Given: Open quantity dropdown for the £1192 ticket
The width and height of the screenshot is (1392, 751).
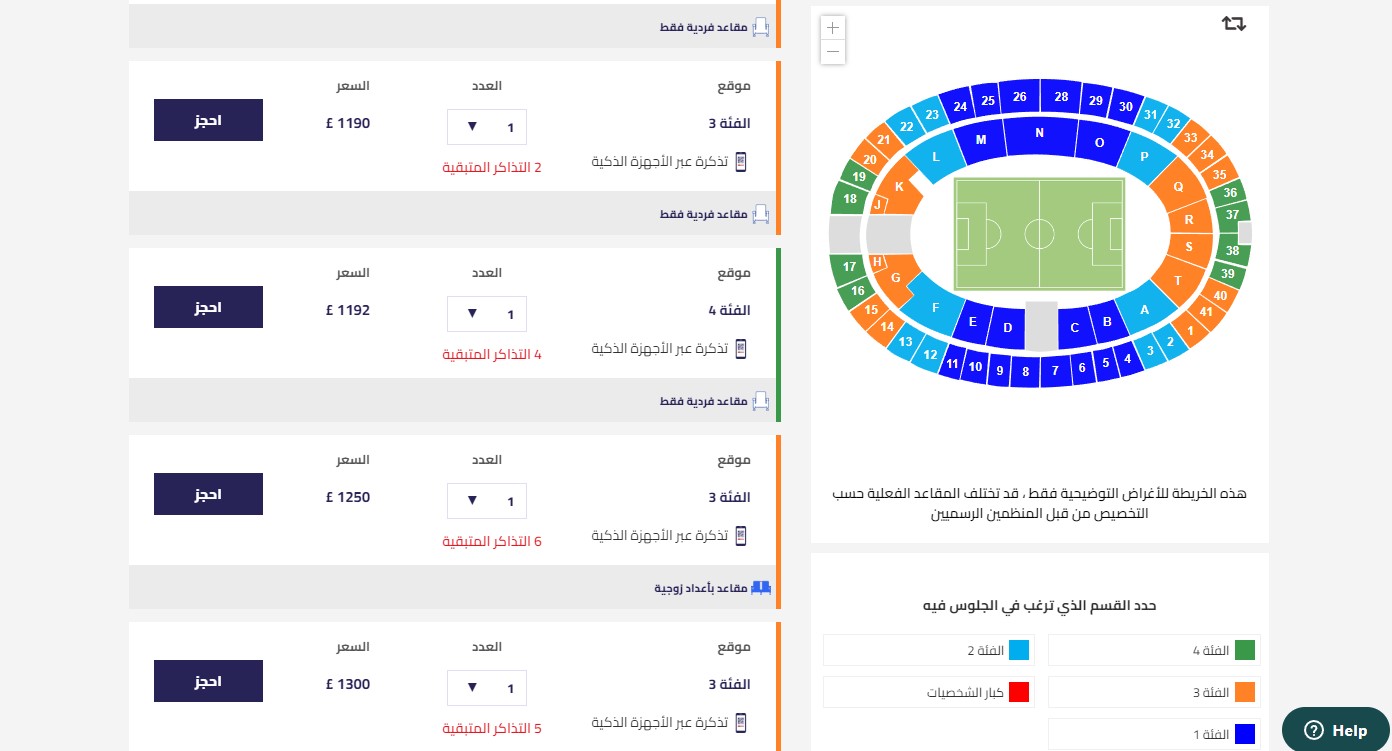Looking at the screenshot, I should (487, 314).
